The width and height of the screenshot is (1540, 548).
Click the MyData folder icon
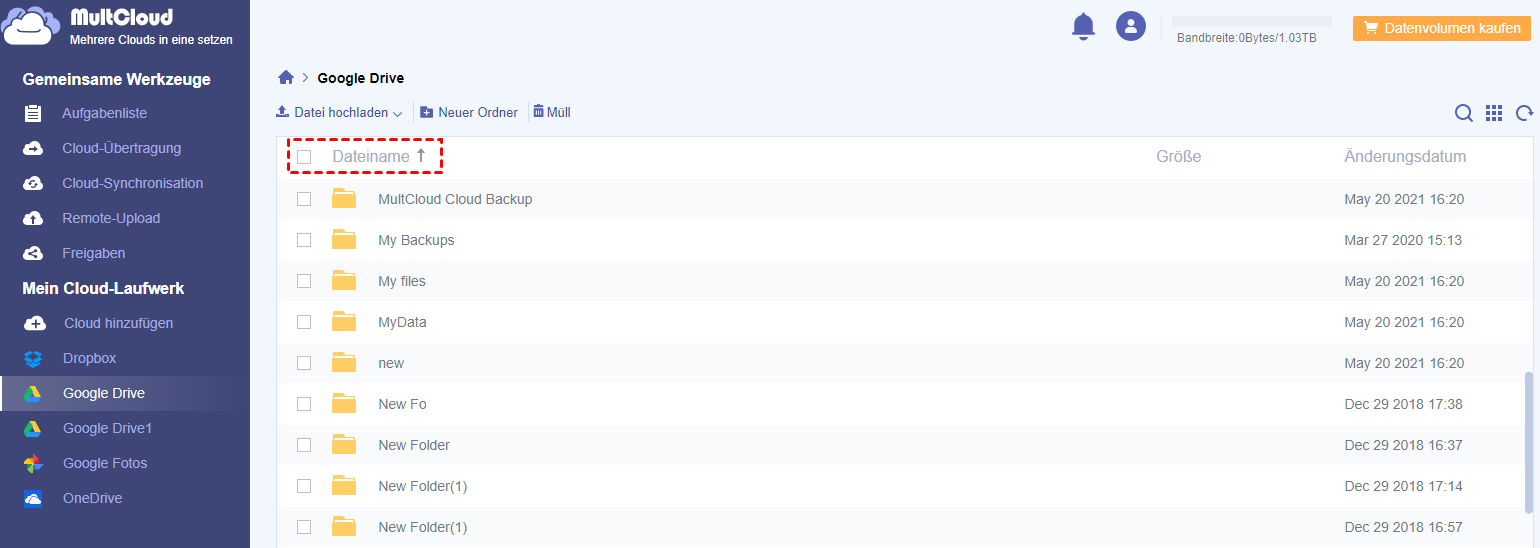(344, 321)
